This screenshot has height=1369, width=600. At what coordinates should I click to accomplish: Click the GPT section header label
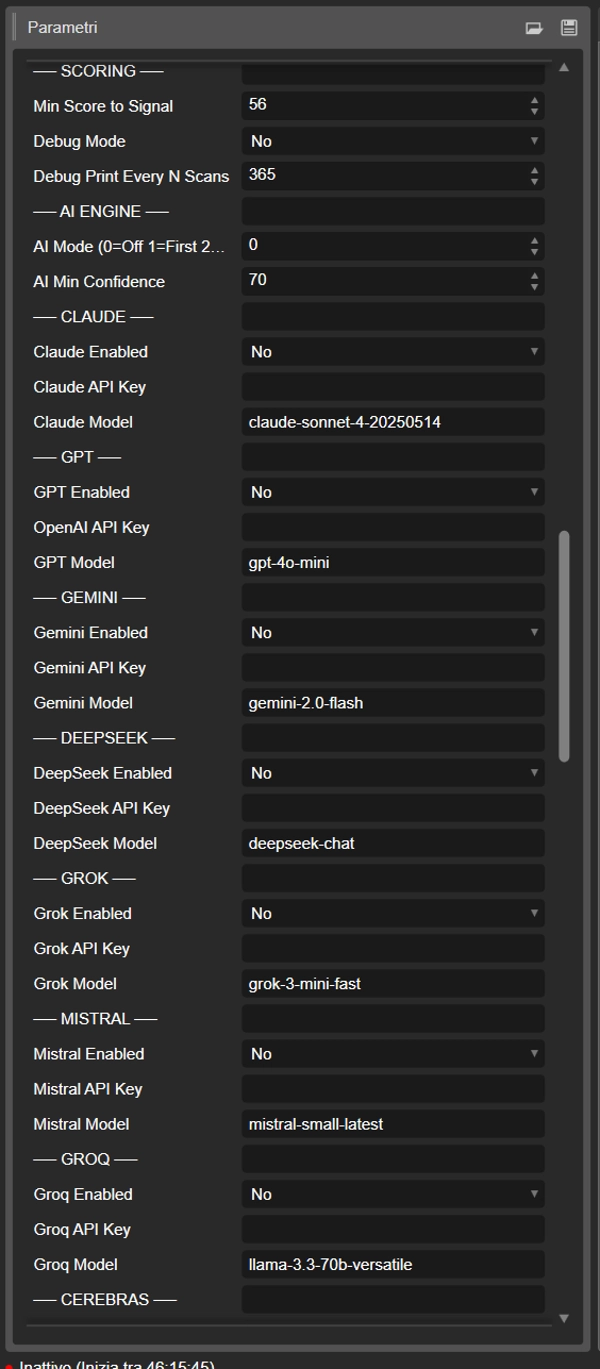point(77,457)
